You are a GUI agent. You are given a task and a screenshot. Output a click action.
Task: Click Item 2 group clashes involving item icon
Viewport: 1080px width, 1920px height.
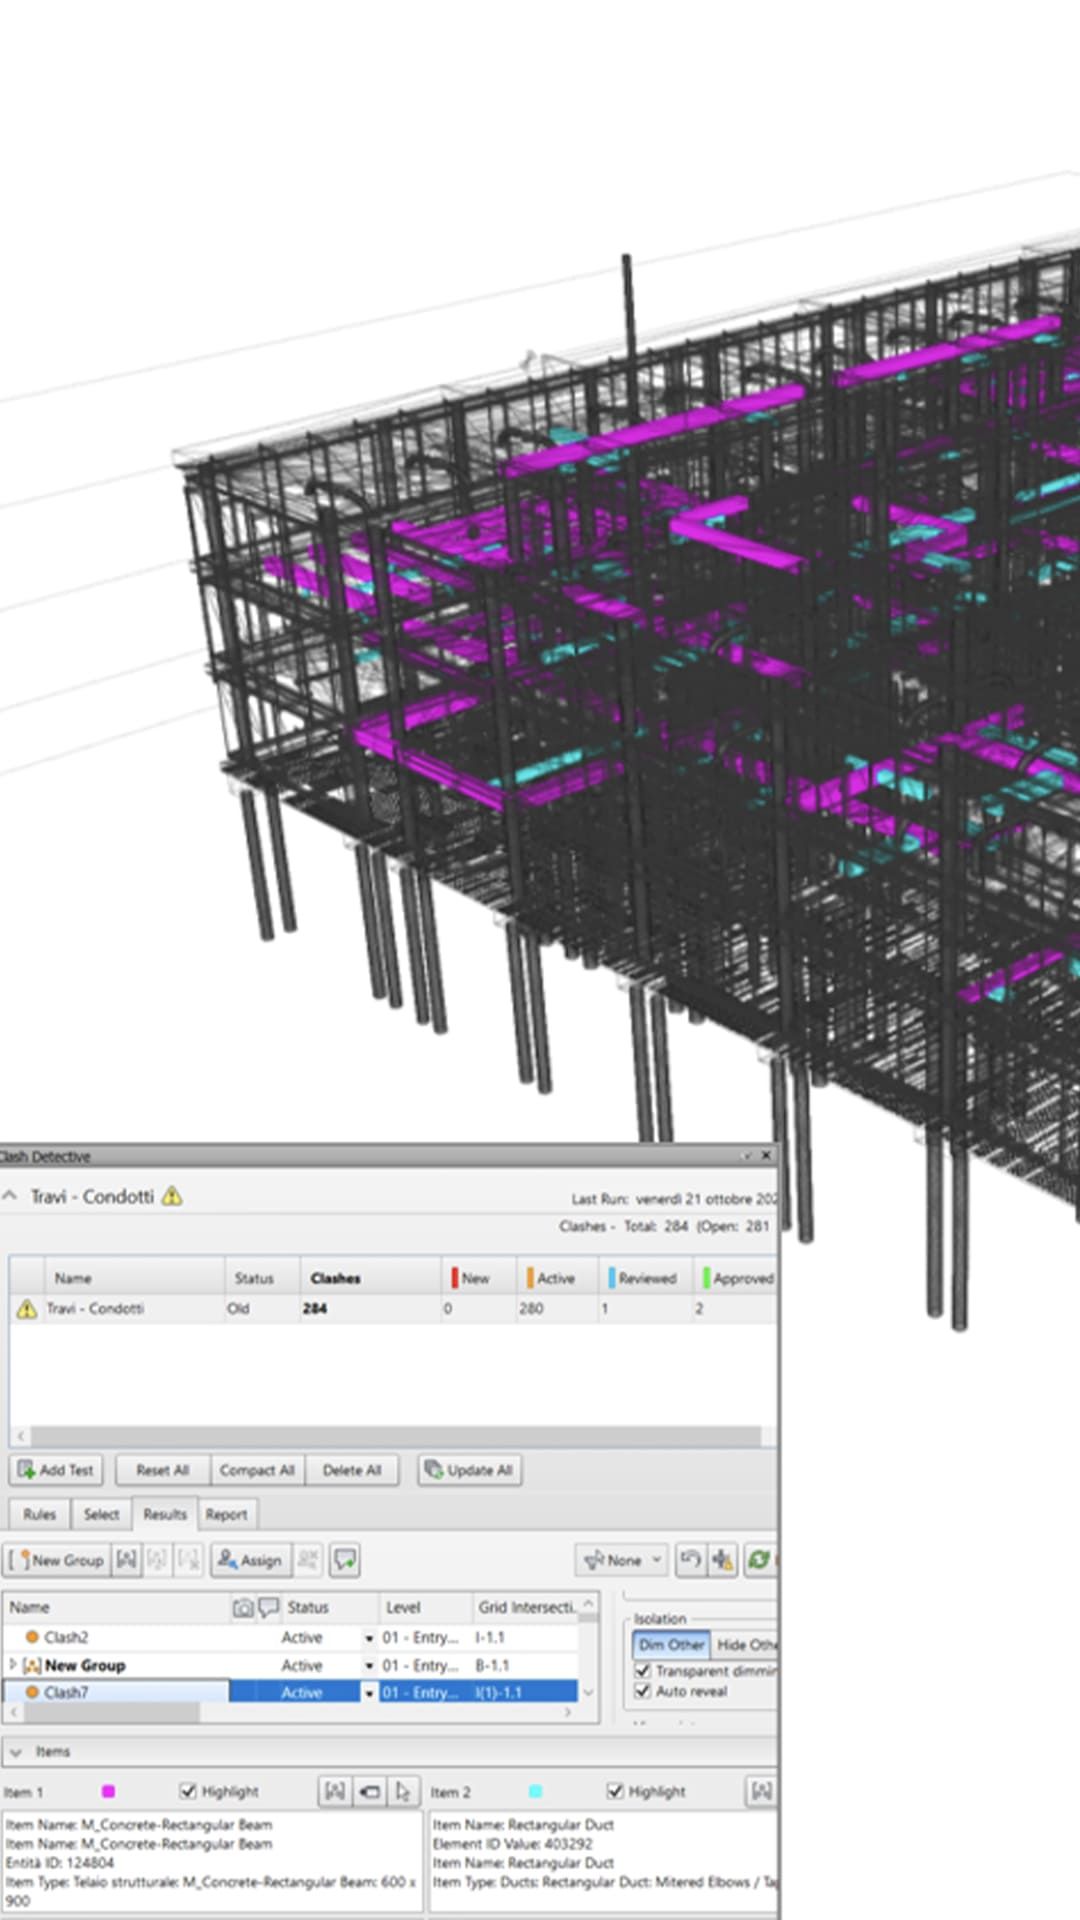pyautogui.click(x=762, y=1791)
